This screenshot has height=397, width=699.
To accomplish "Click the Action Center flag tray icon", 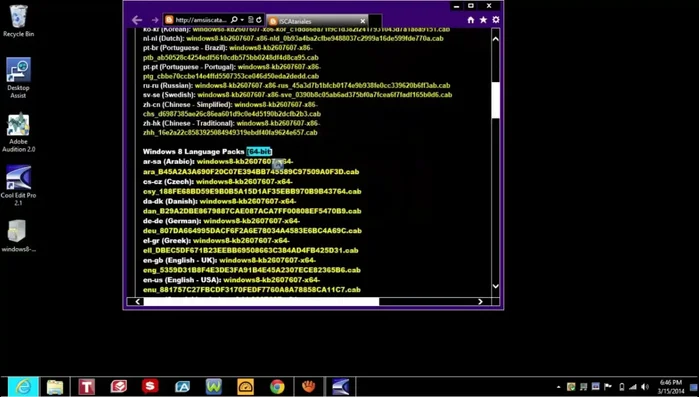I will 607,387.
